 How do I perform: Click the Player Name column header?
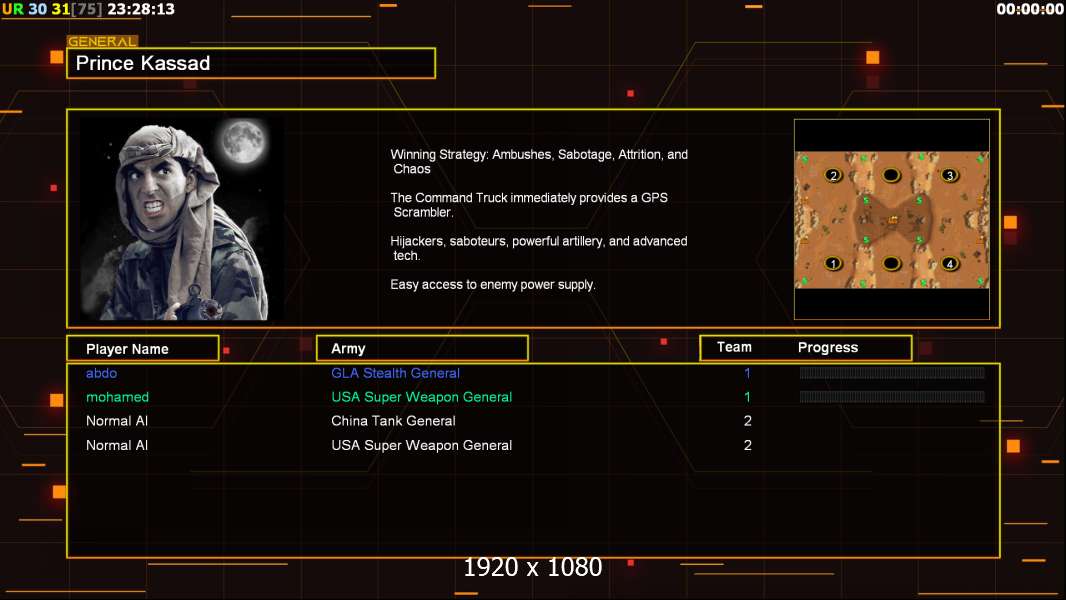pyautogui.click(x=143, y=349)
